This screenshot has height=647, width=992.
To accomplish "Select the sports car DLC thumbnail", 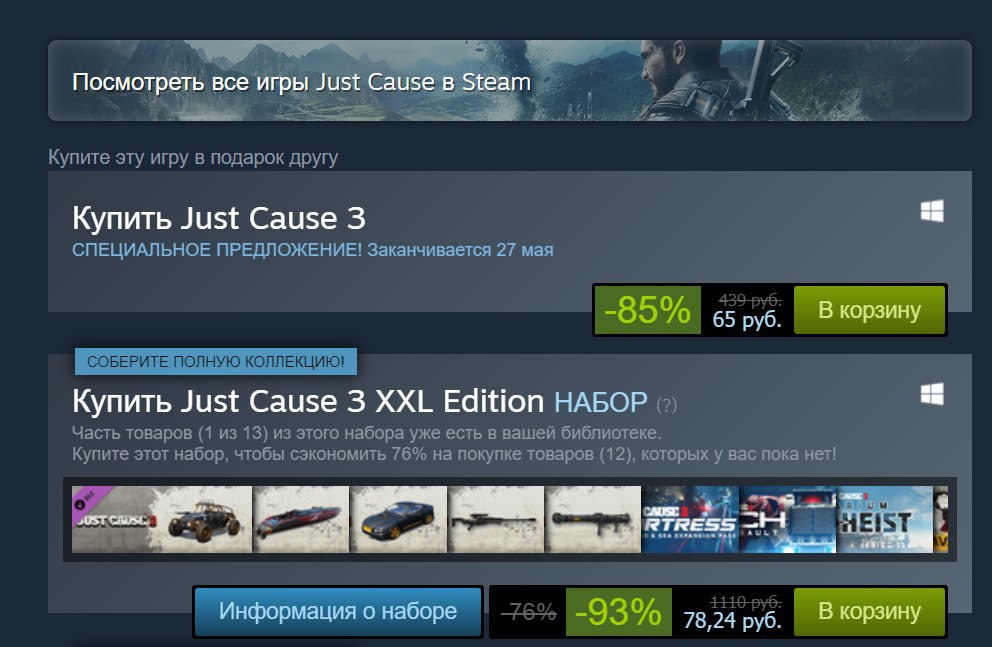I will point(399,519).
